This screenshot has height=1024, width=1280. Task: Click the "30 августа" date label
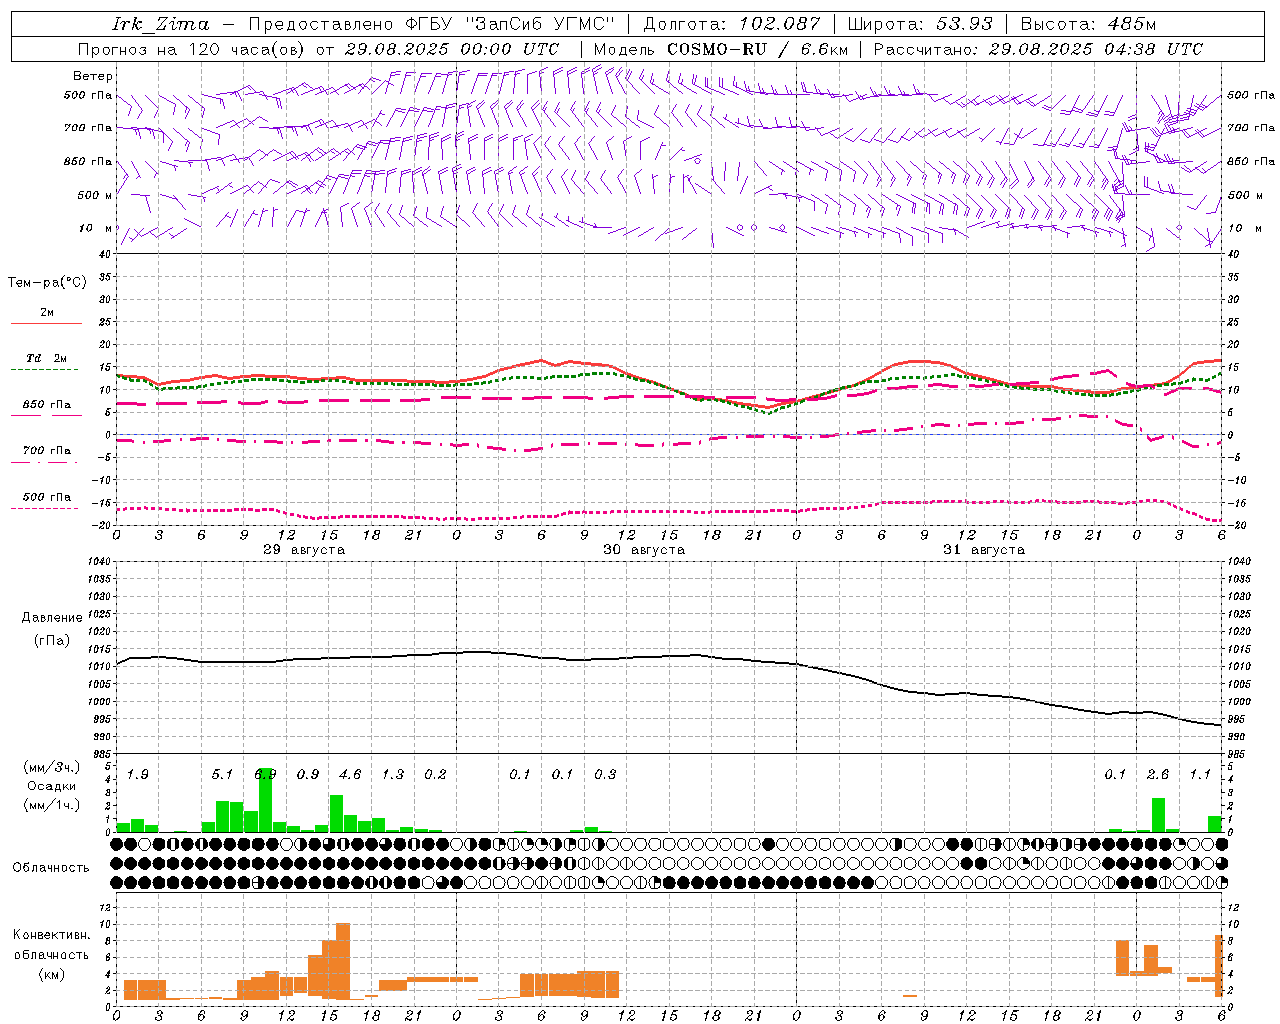(x=644, y=550)
